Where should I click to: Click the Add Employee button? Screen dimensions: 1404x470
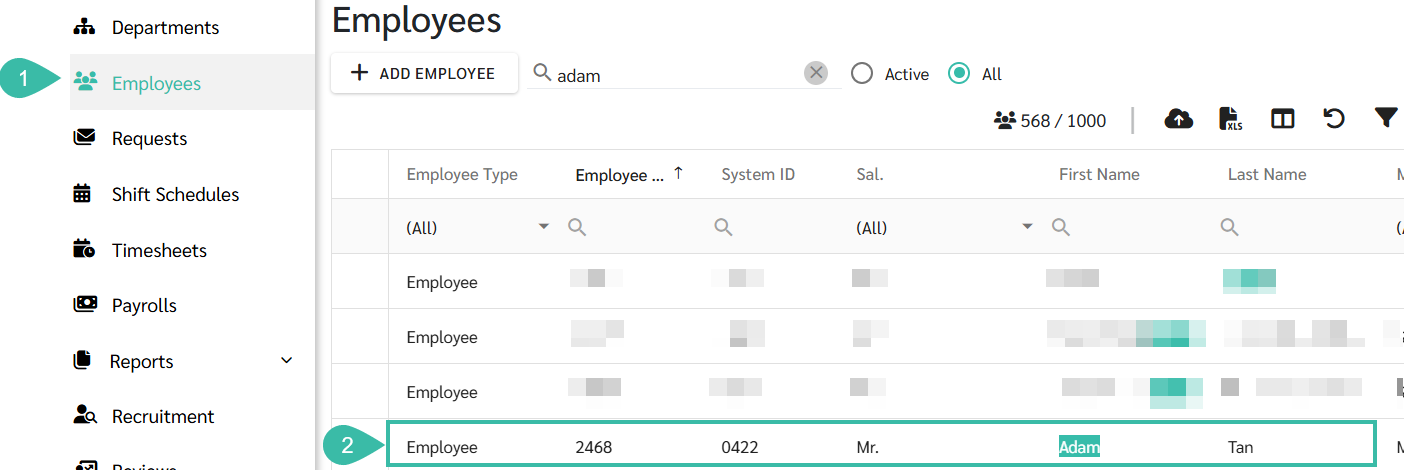click(424, 73)
